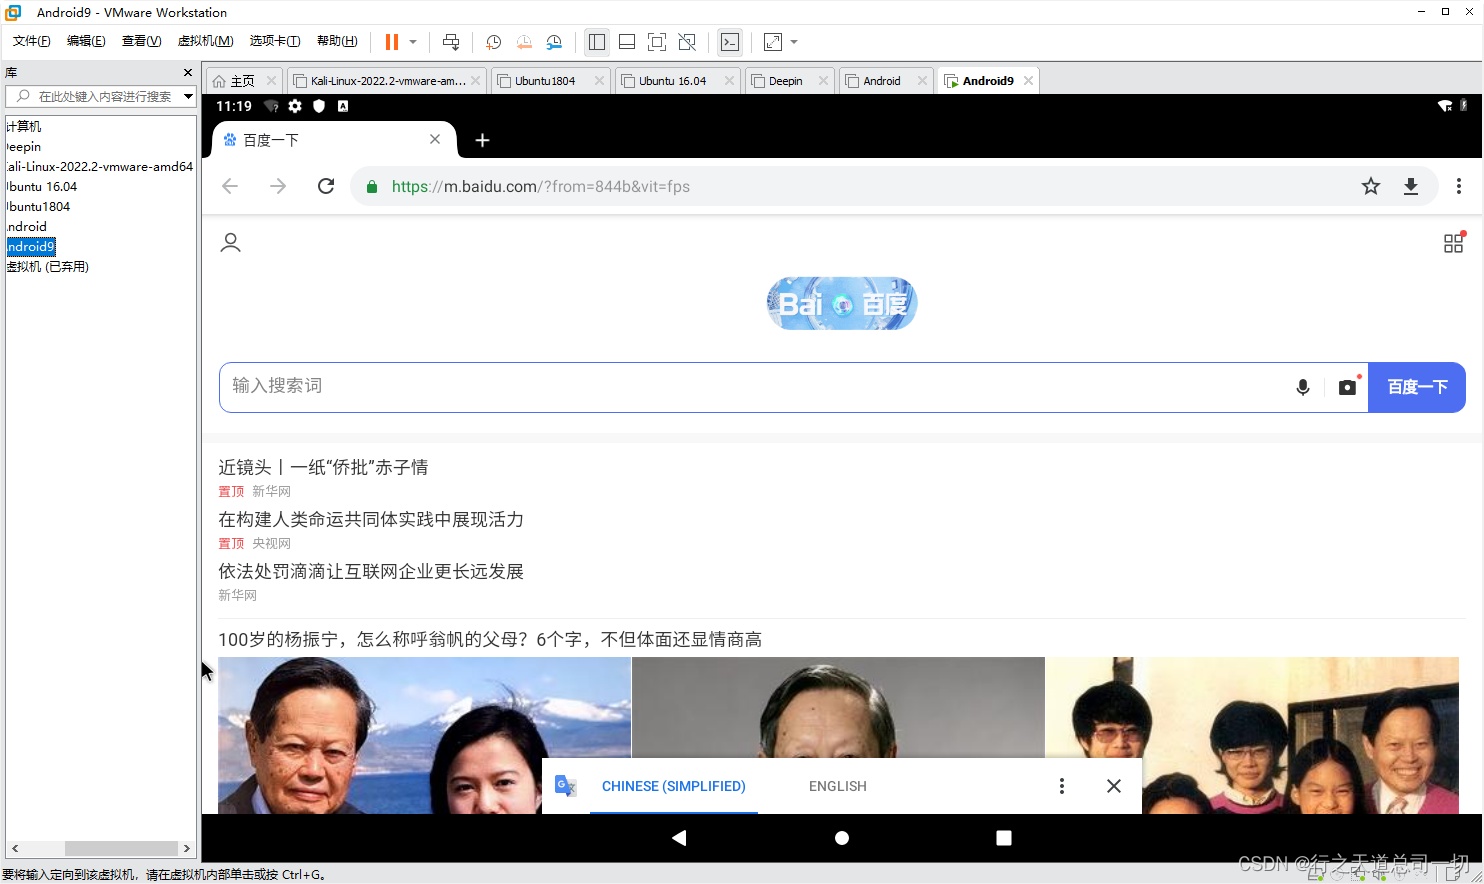
Task: Select Kali-Linux-2022.2-vmware-amd64 in the library
Action: (x=99, y=167)
